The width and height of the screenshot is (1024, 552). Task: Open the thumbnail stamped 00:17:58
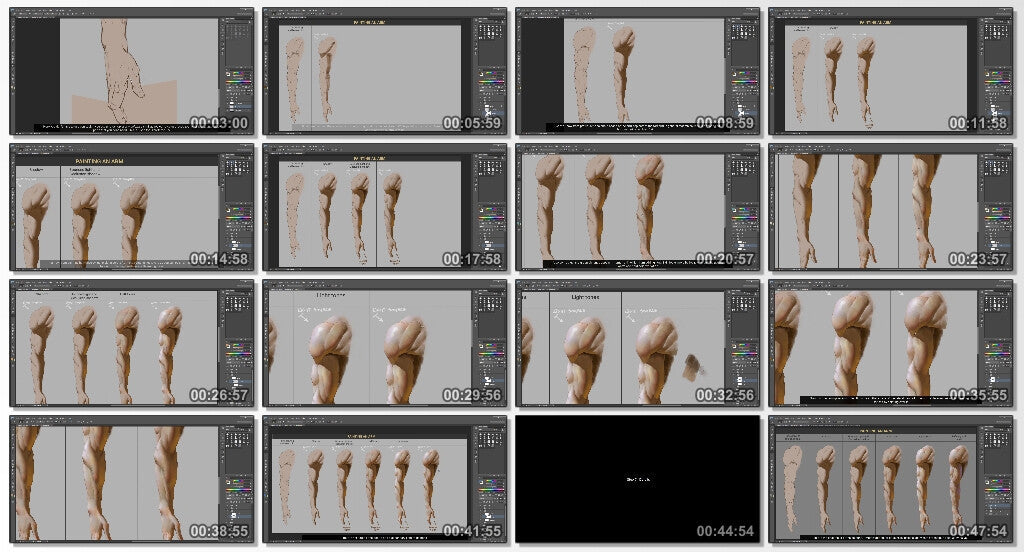point(385,207)
